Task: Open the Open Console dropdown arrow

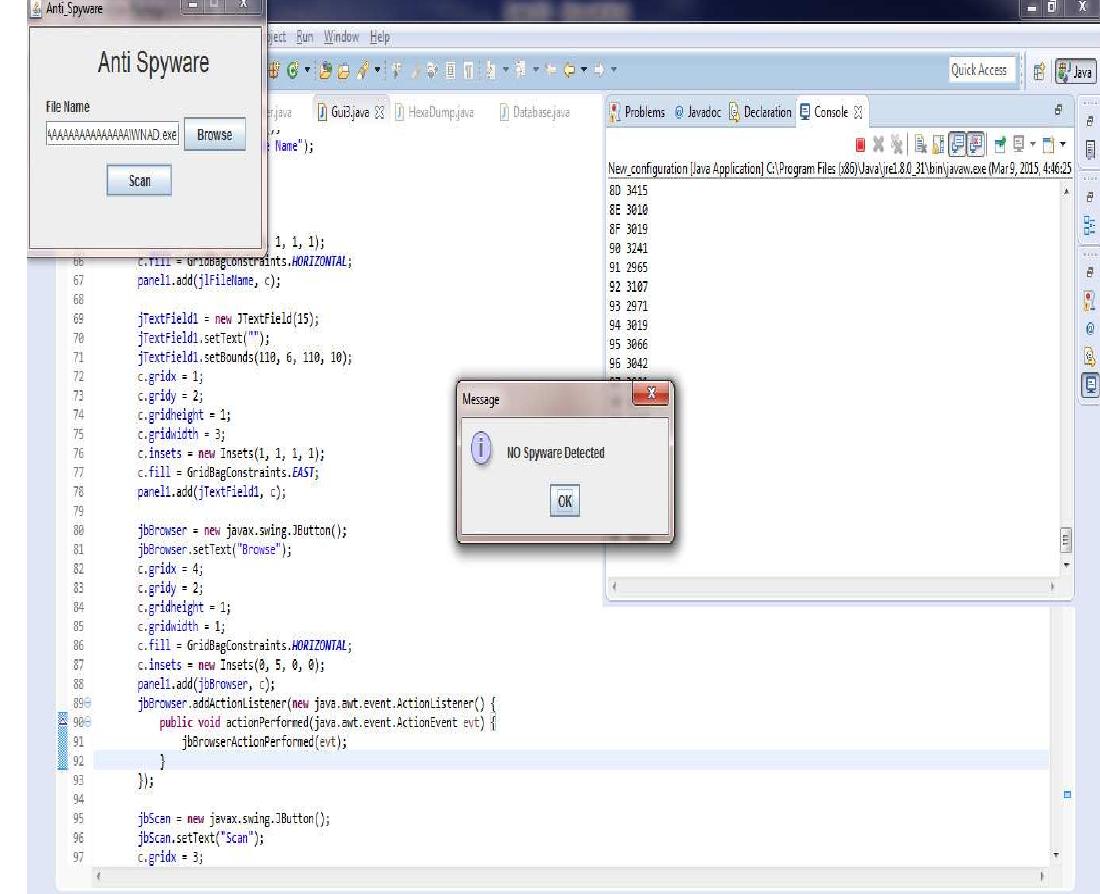Action: pos(1063,145)
